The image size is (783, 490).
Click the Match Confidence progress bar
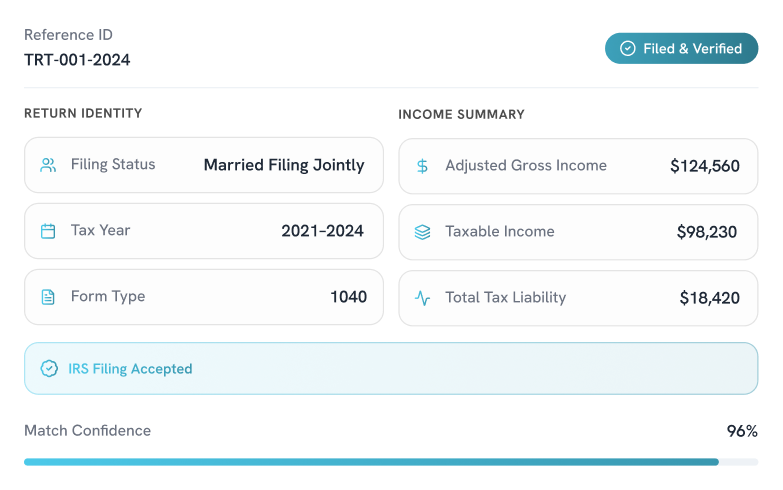(391, 462)
